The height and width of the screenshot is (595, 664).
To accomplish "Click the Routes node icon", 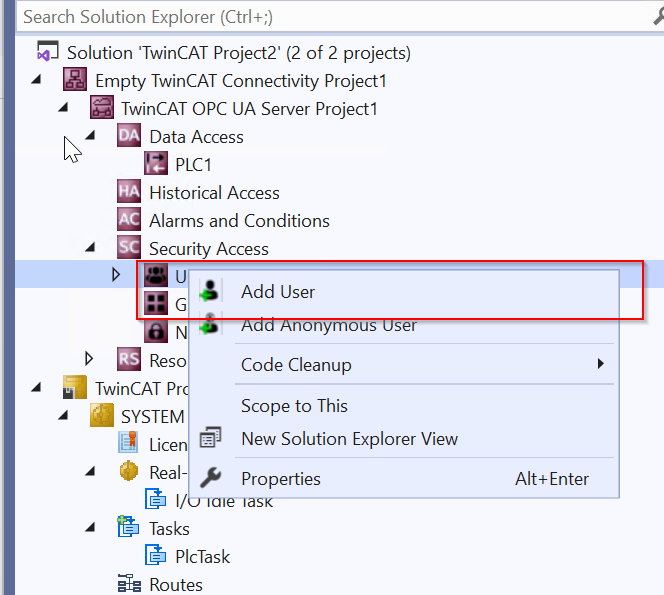I will 129,584.
